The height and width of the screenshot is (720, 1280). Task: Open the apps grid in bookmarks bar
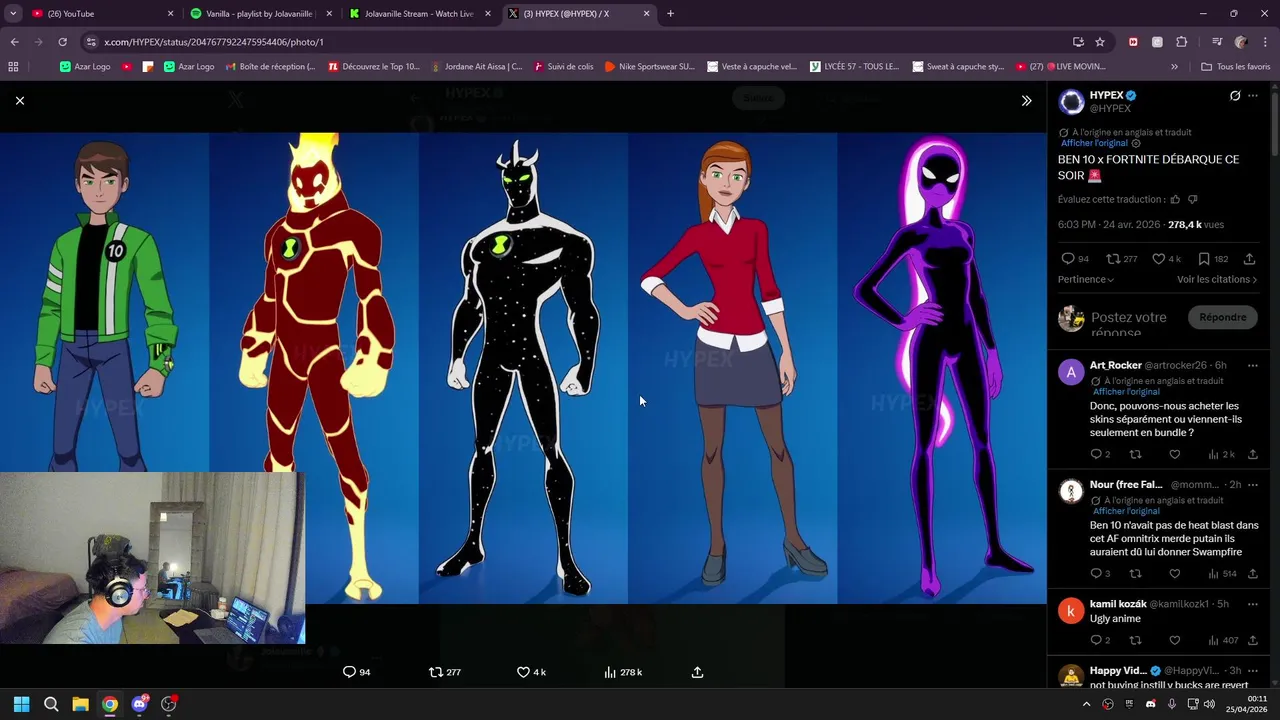click(13, 67)
